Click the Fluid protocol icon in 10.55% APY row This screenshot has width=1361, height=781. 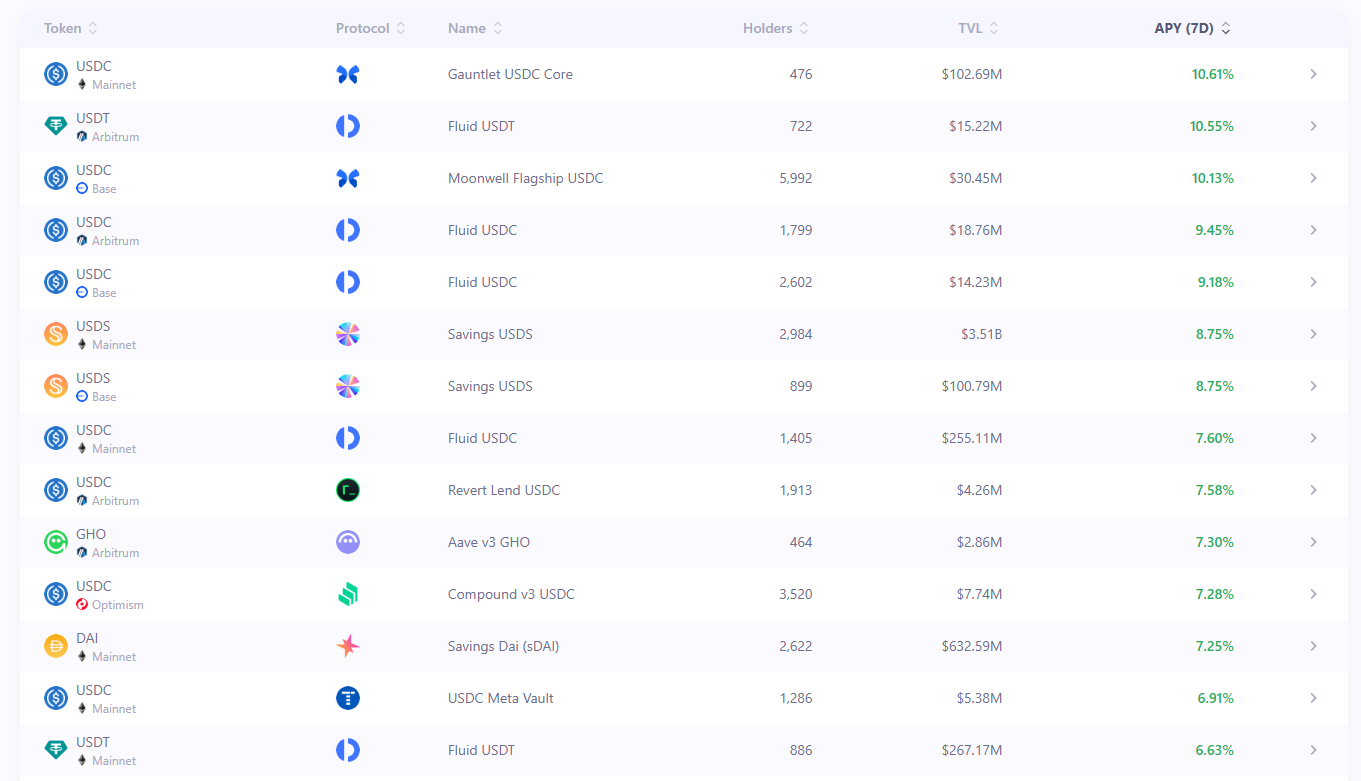348,126
